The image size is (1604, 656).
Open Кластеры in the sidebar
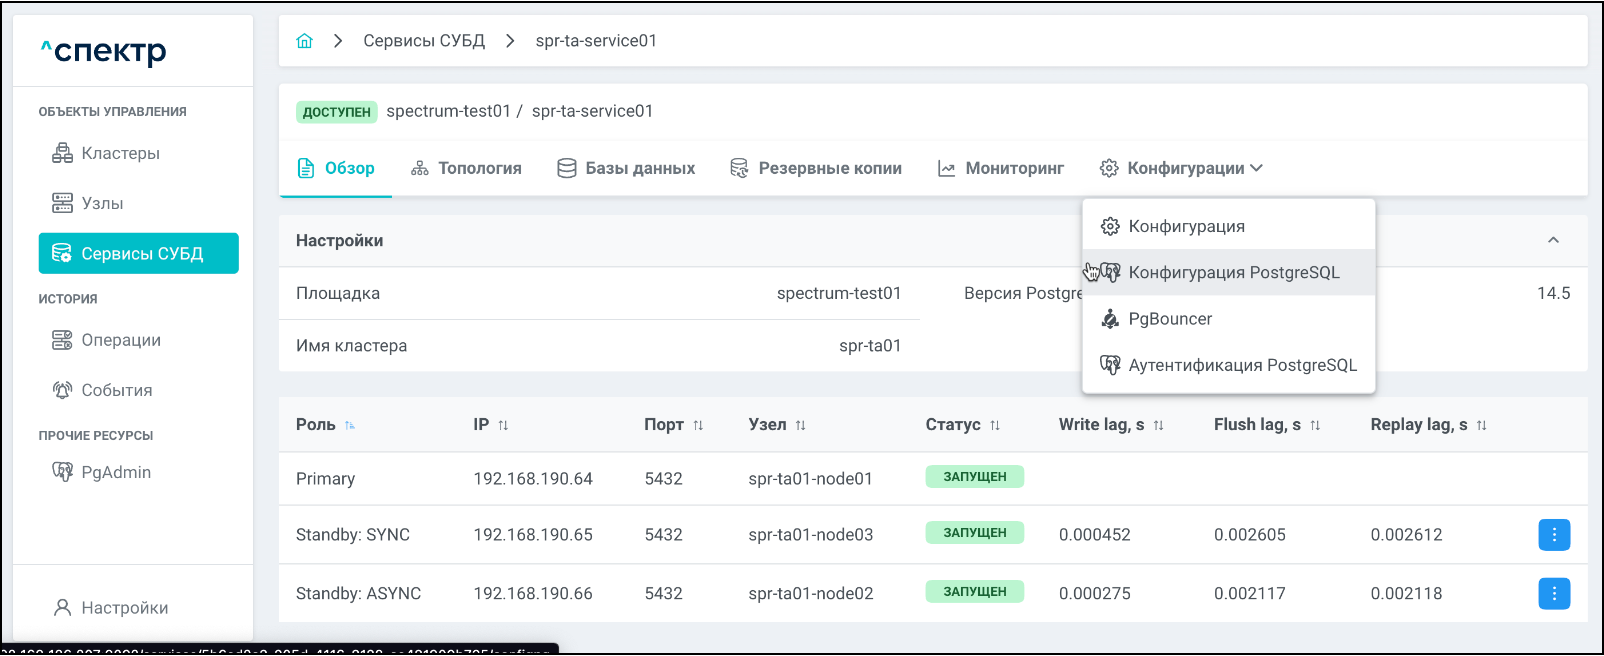click(120, 153)
